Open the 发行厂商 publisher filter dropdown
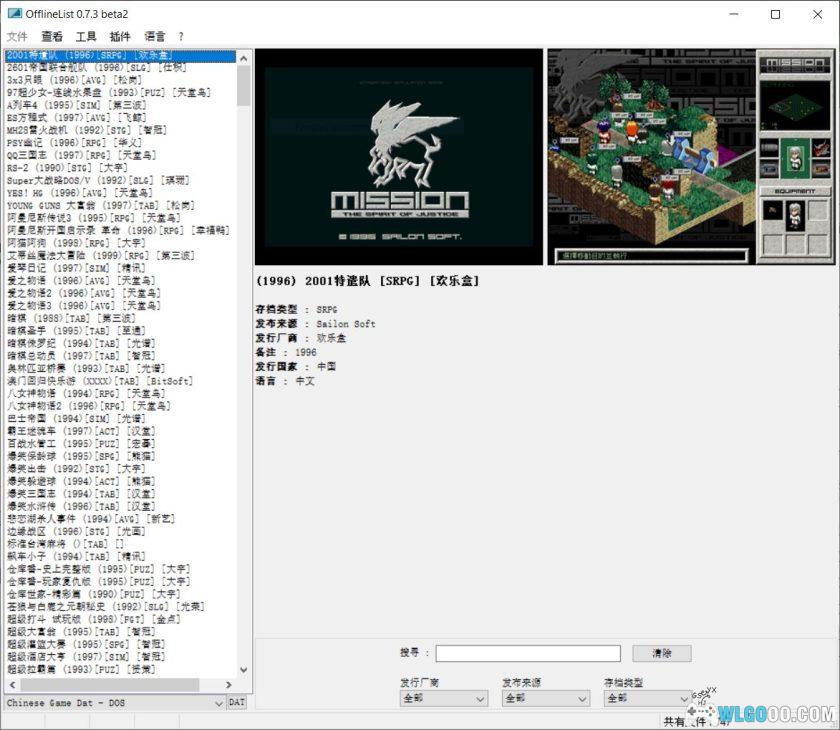Viewport: 840px width, 730px height. coord(443,698)
